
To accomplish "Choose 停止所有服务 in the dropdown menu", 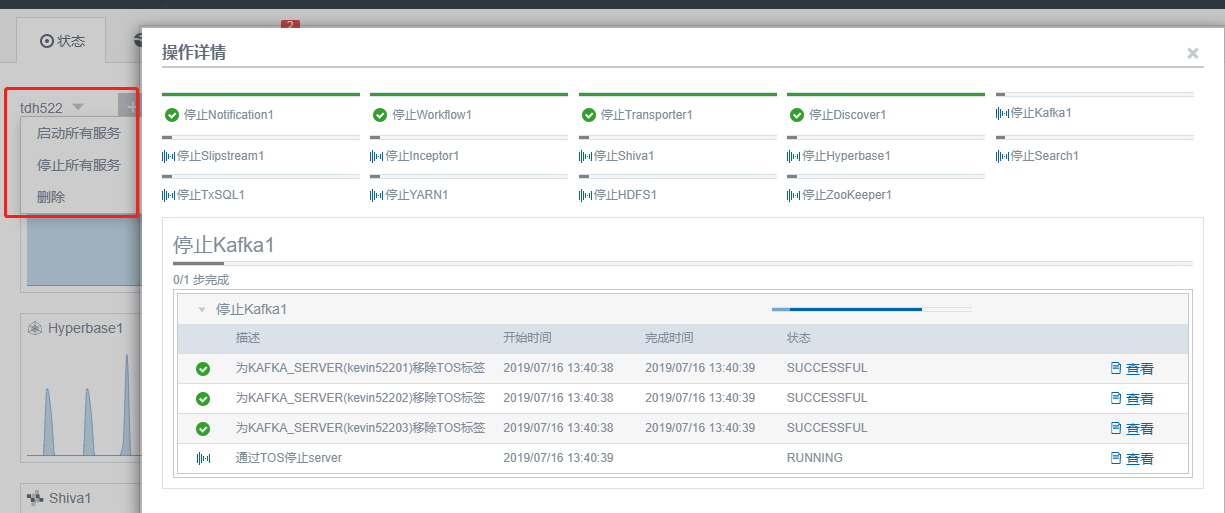I will point(78,165).
